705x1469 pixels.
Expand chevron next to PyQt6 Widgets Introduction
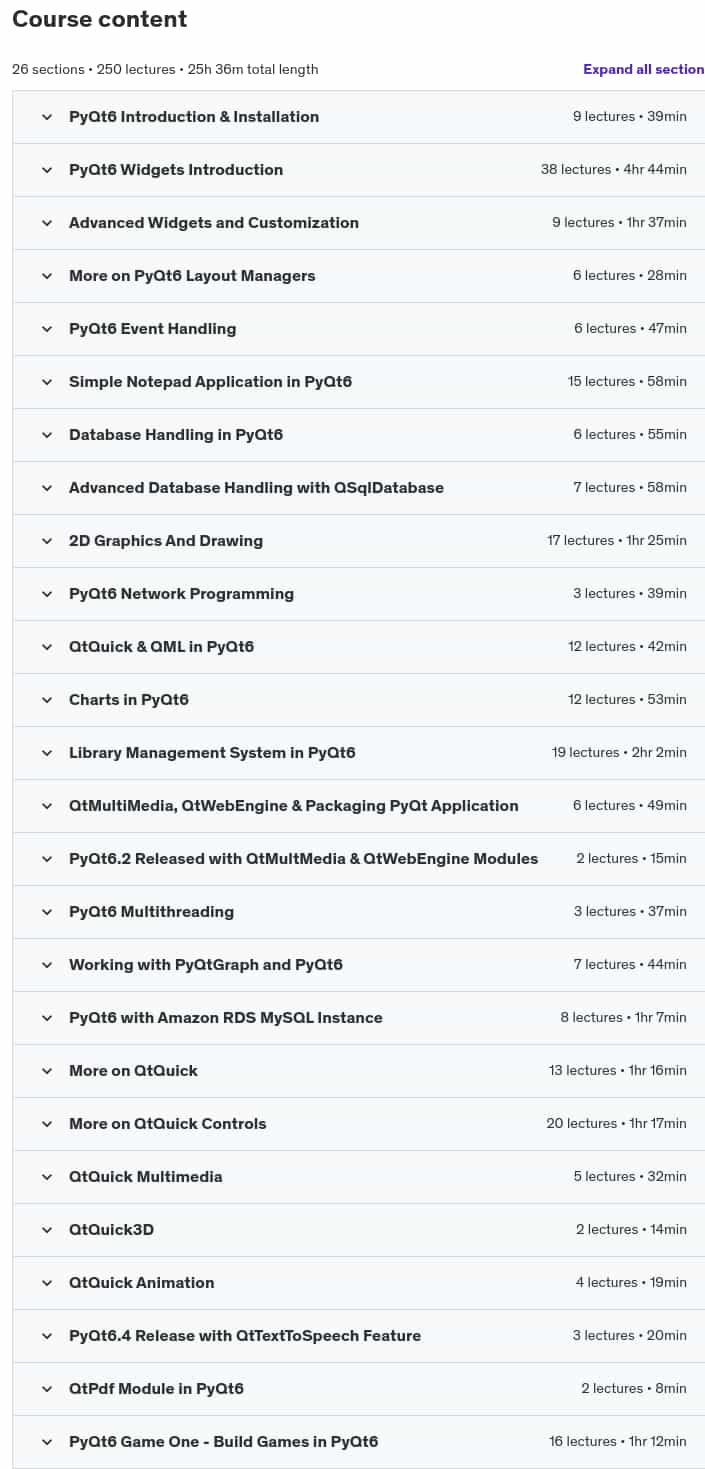pos(46,170)
